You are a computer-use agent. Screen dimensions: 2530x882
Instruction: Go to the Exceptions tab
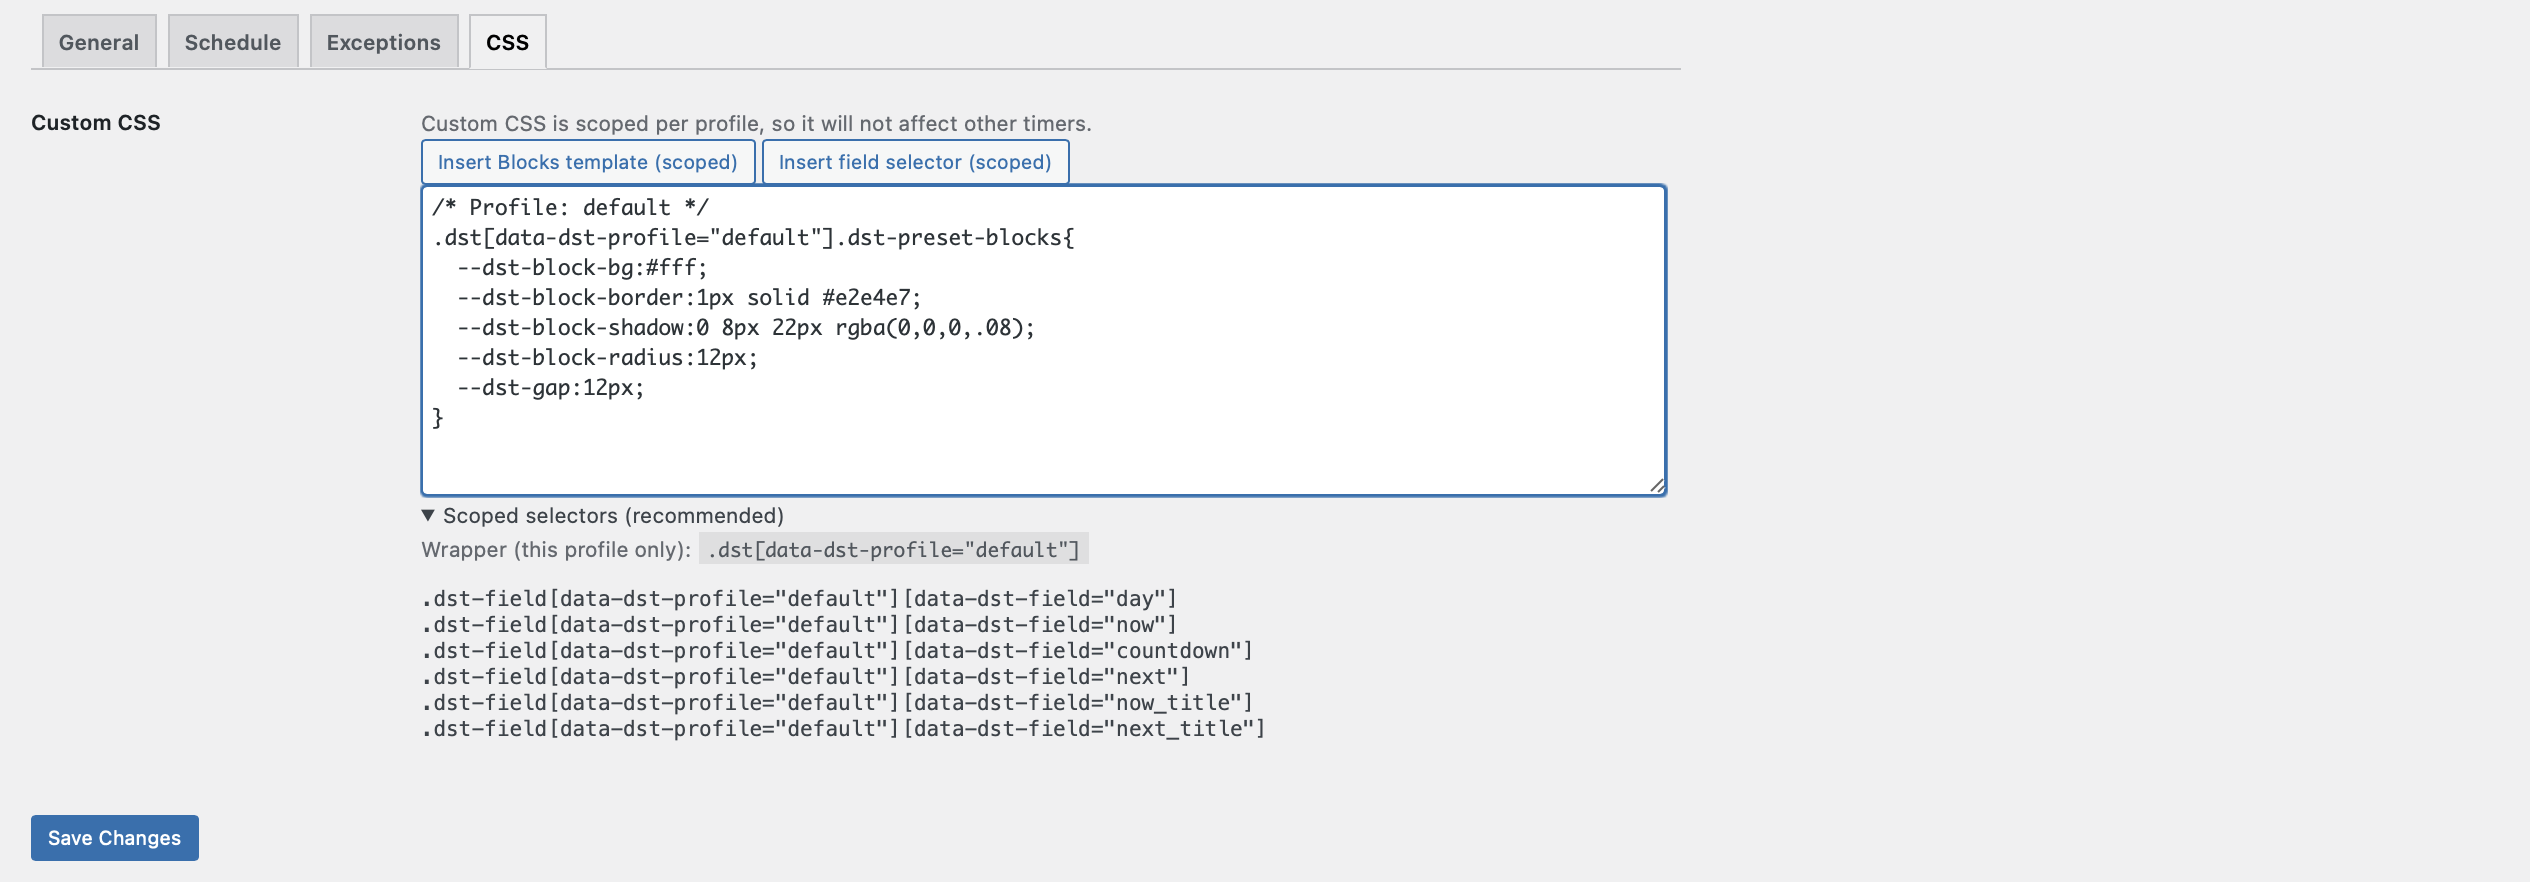pyautogui.click(x=383, y=42)
